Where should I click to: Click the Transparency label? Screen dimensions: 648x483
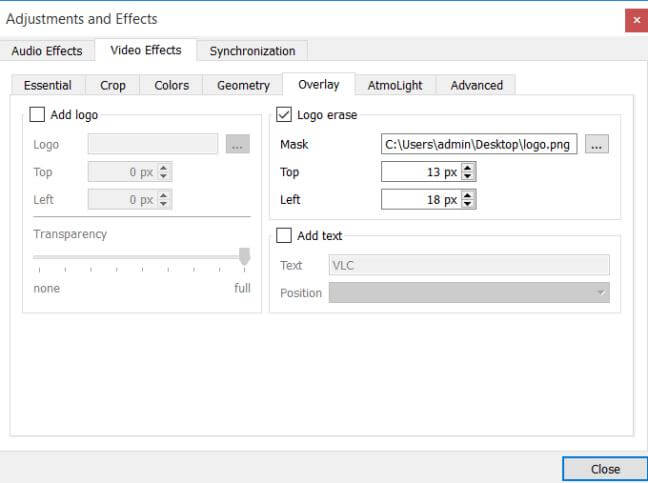tap(70, 234)
